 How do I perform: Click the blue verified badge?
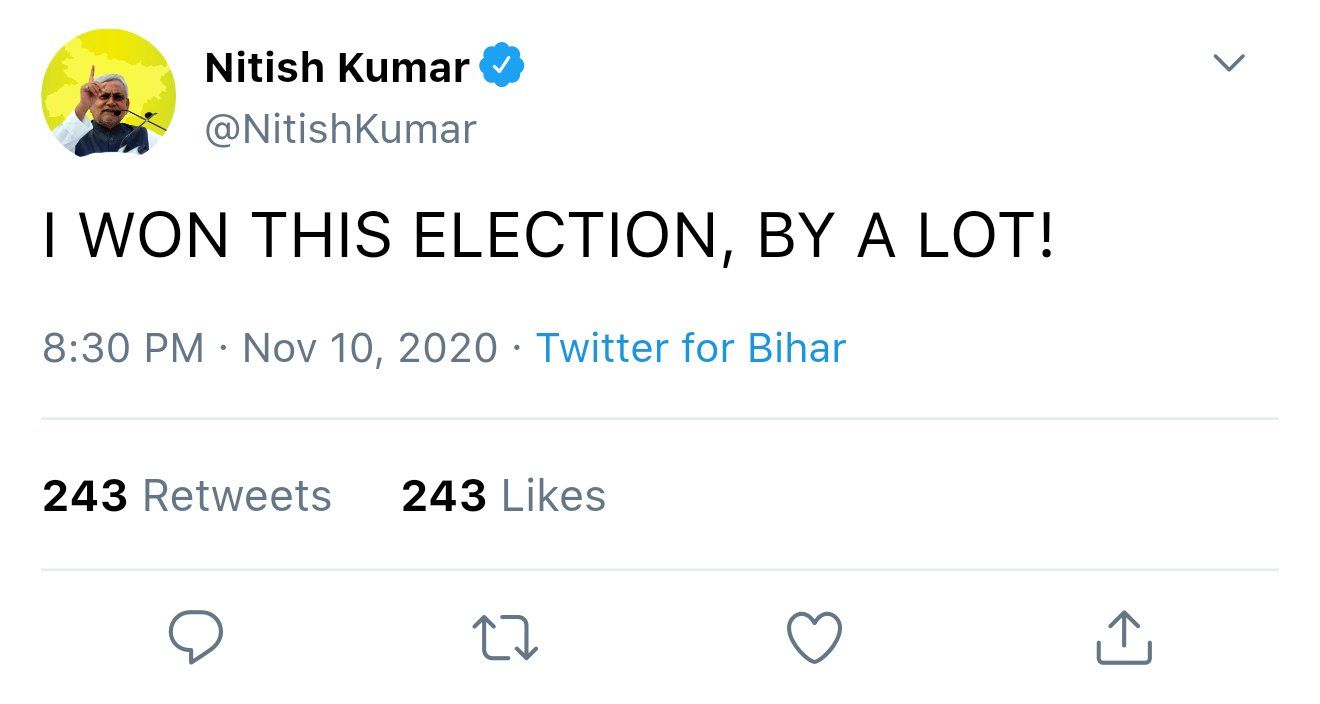click(503, 67)
